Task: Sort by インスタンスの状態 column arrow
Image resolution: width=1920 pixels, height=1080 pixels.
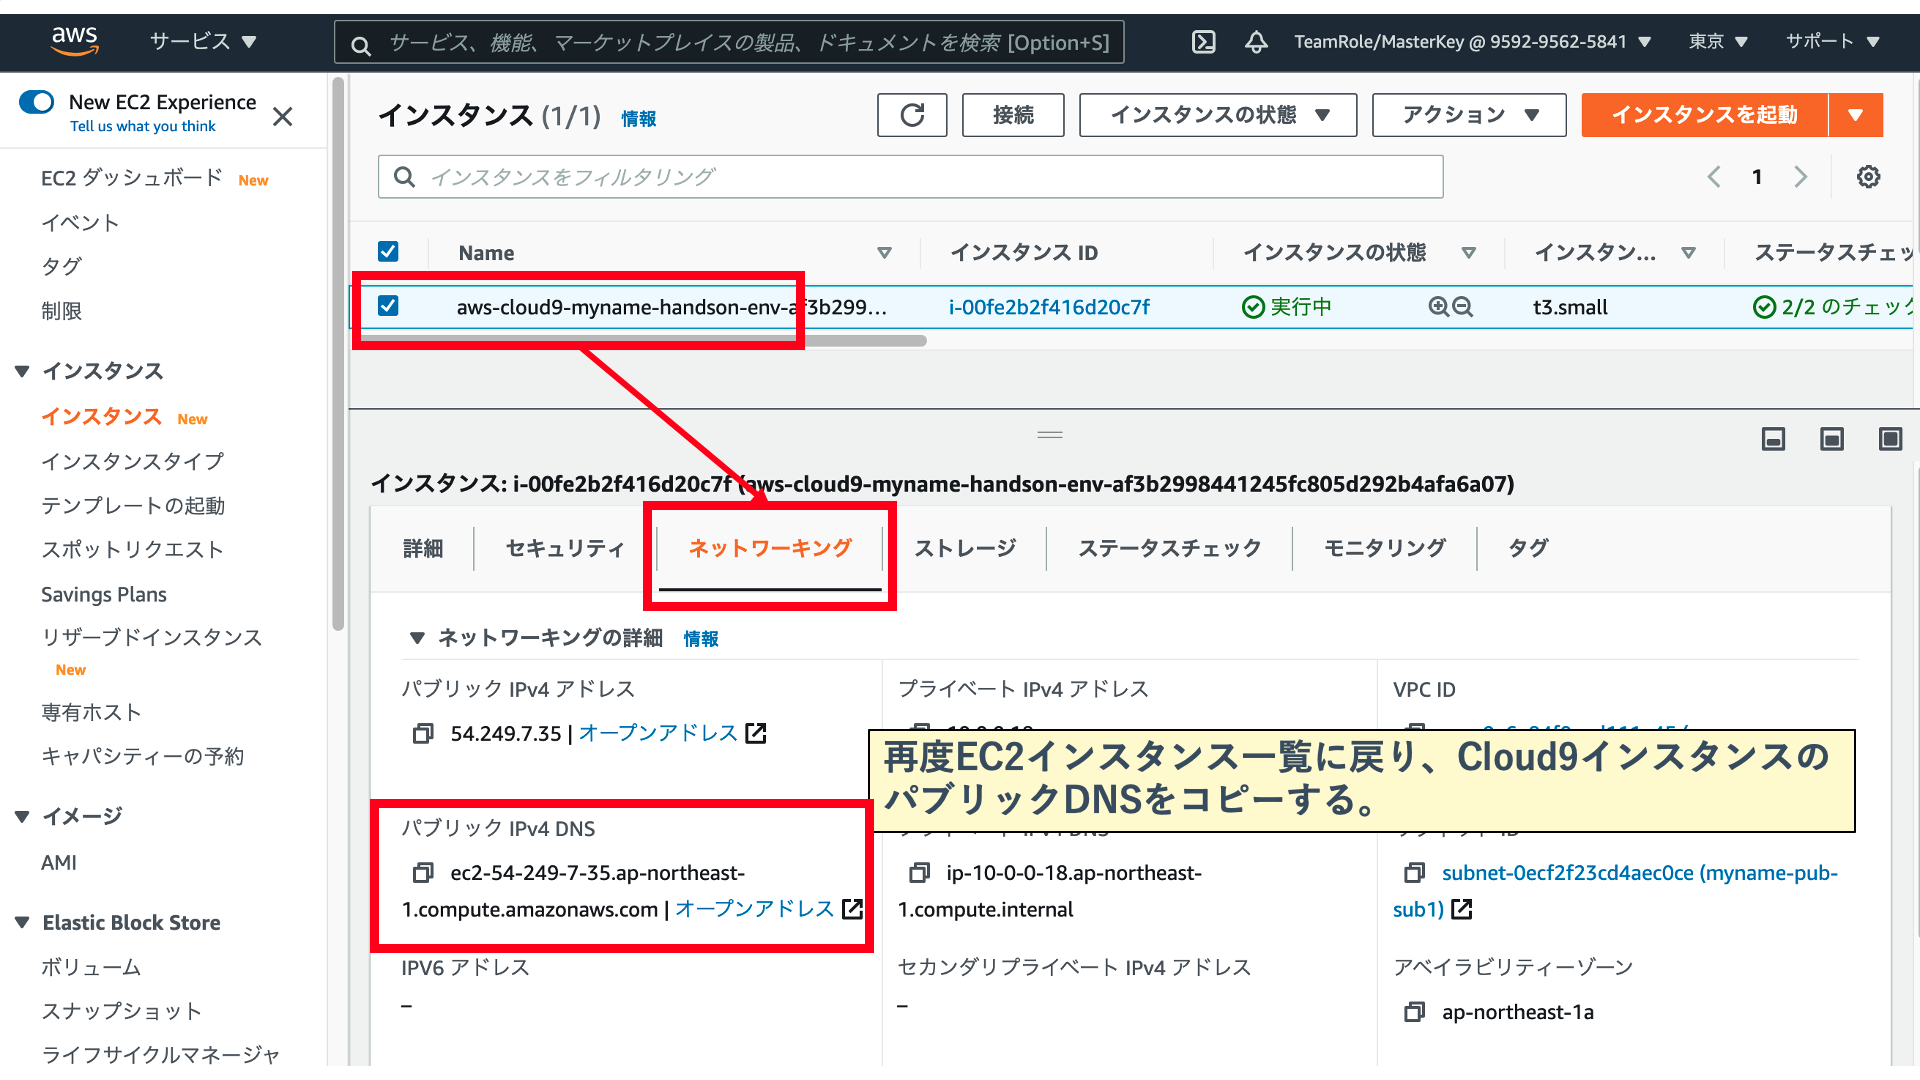Action: [1469, 253]
